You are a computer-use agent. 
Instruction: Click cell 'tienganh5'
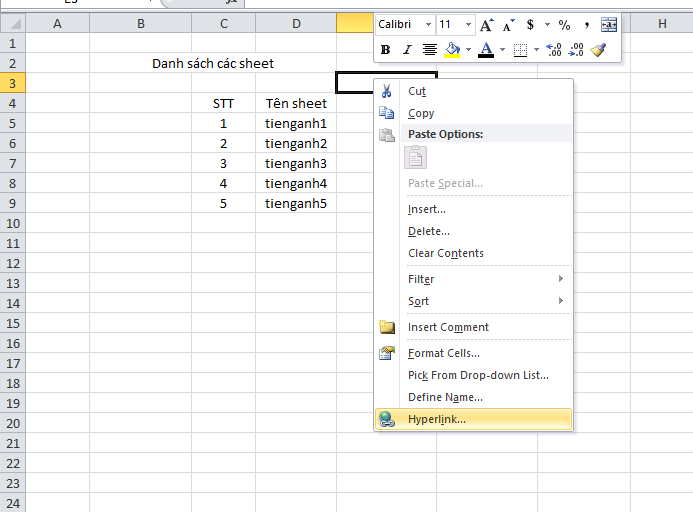coord(296,203)
